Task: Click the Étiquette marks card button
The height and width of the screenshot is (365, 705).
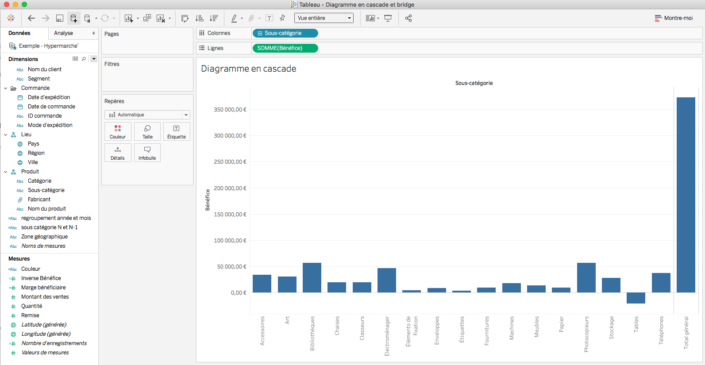Action: click(176, 131)
